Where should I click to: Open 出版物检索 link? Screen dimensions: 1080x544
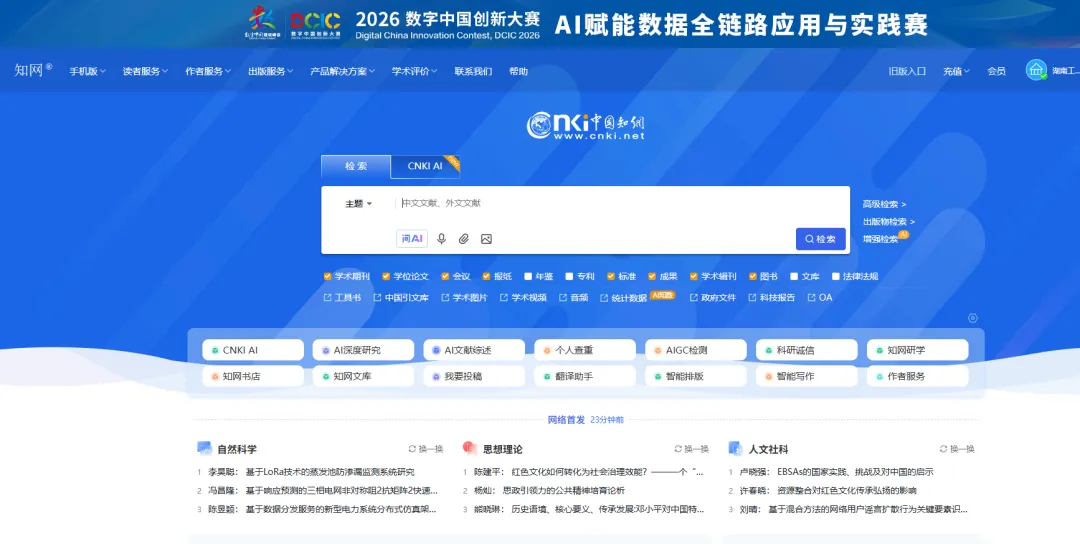[889, 222]
